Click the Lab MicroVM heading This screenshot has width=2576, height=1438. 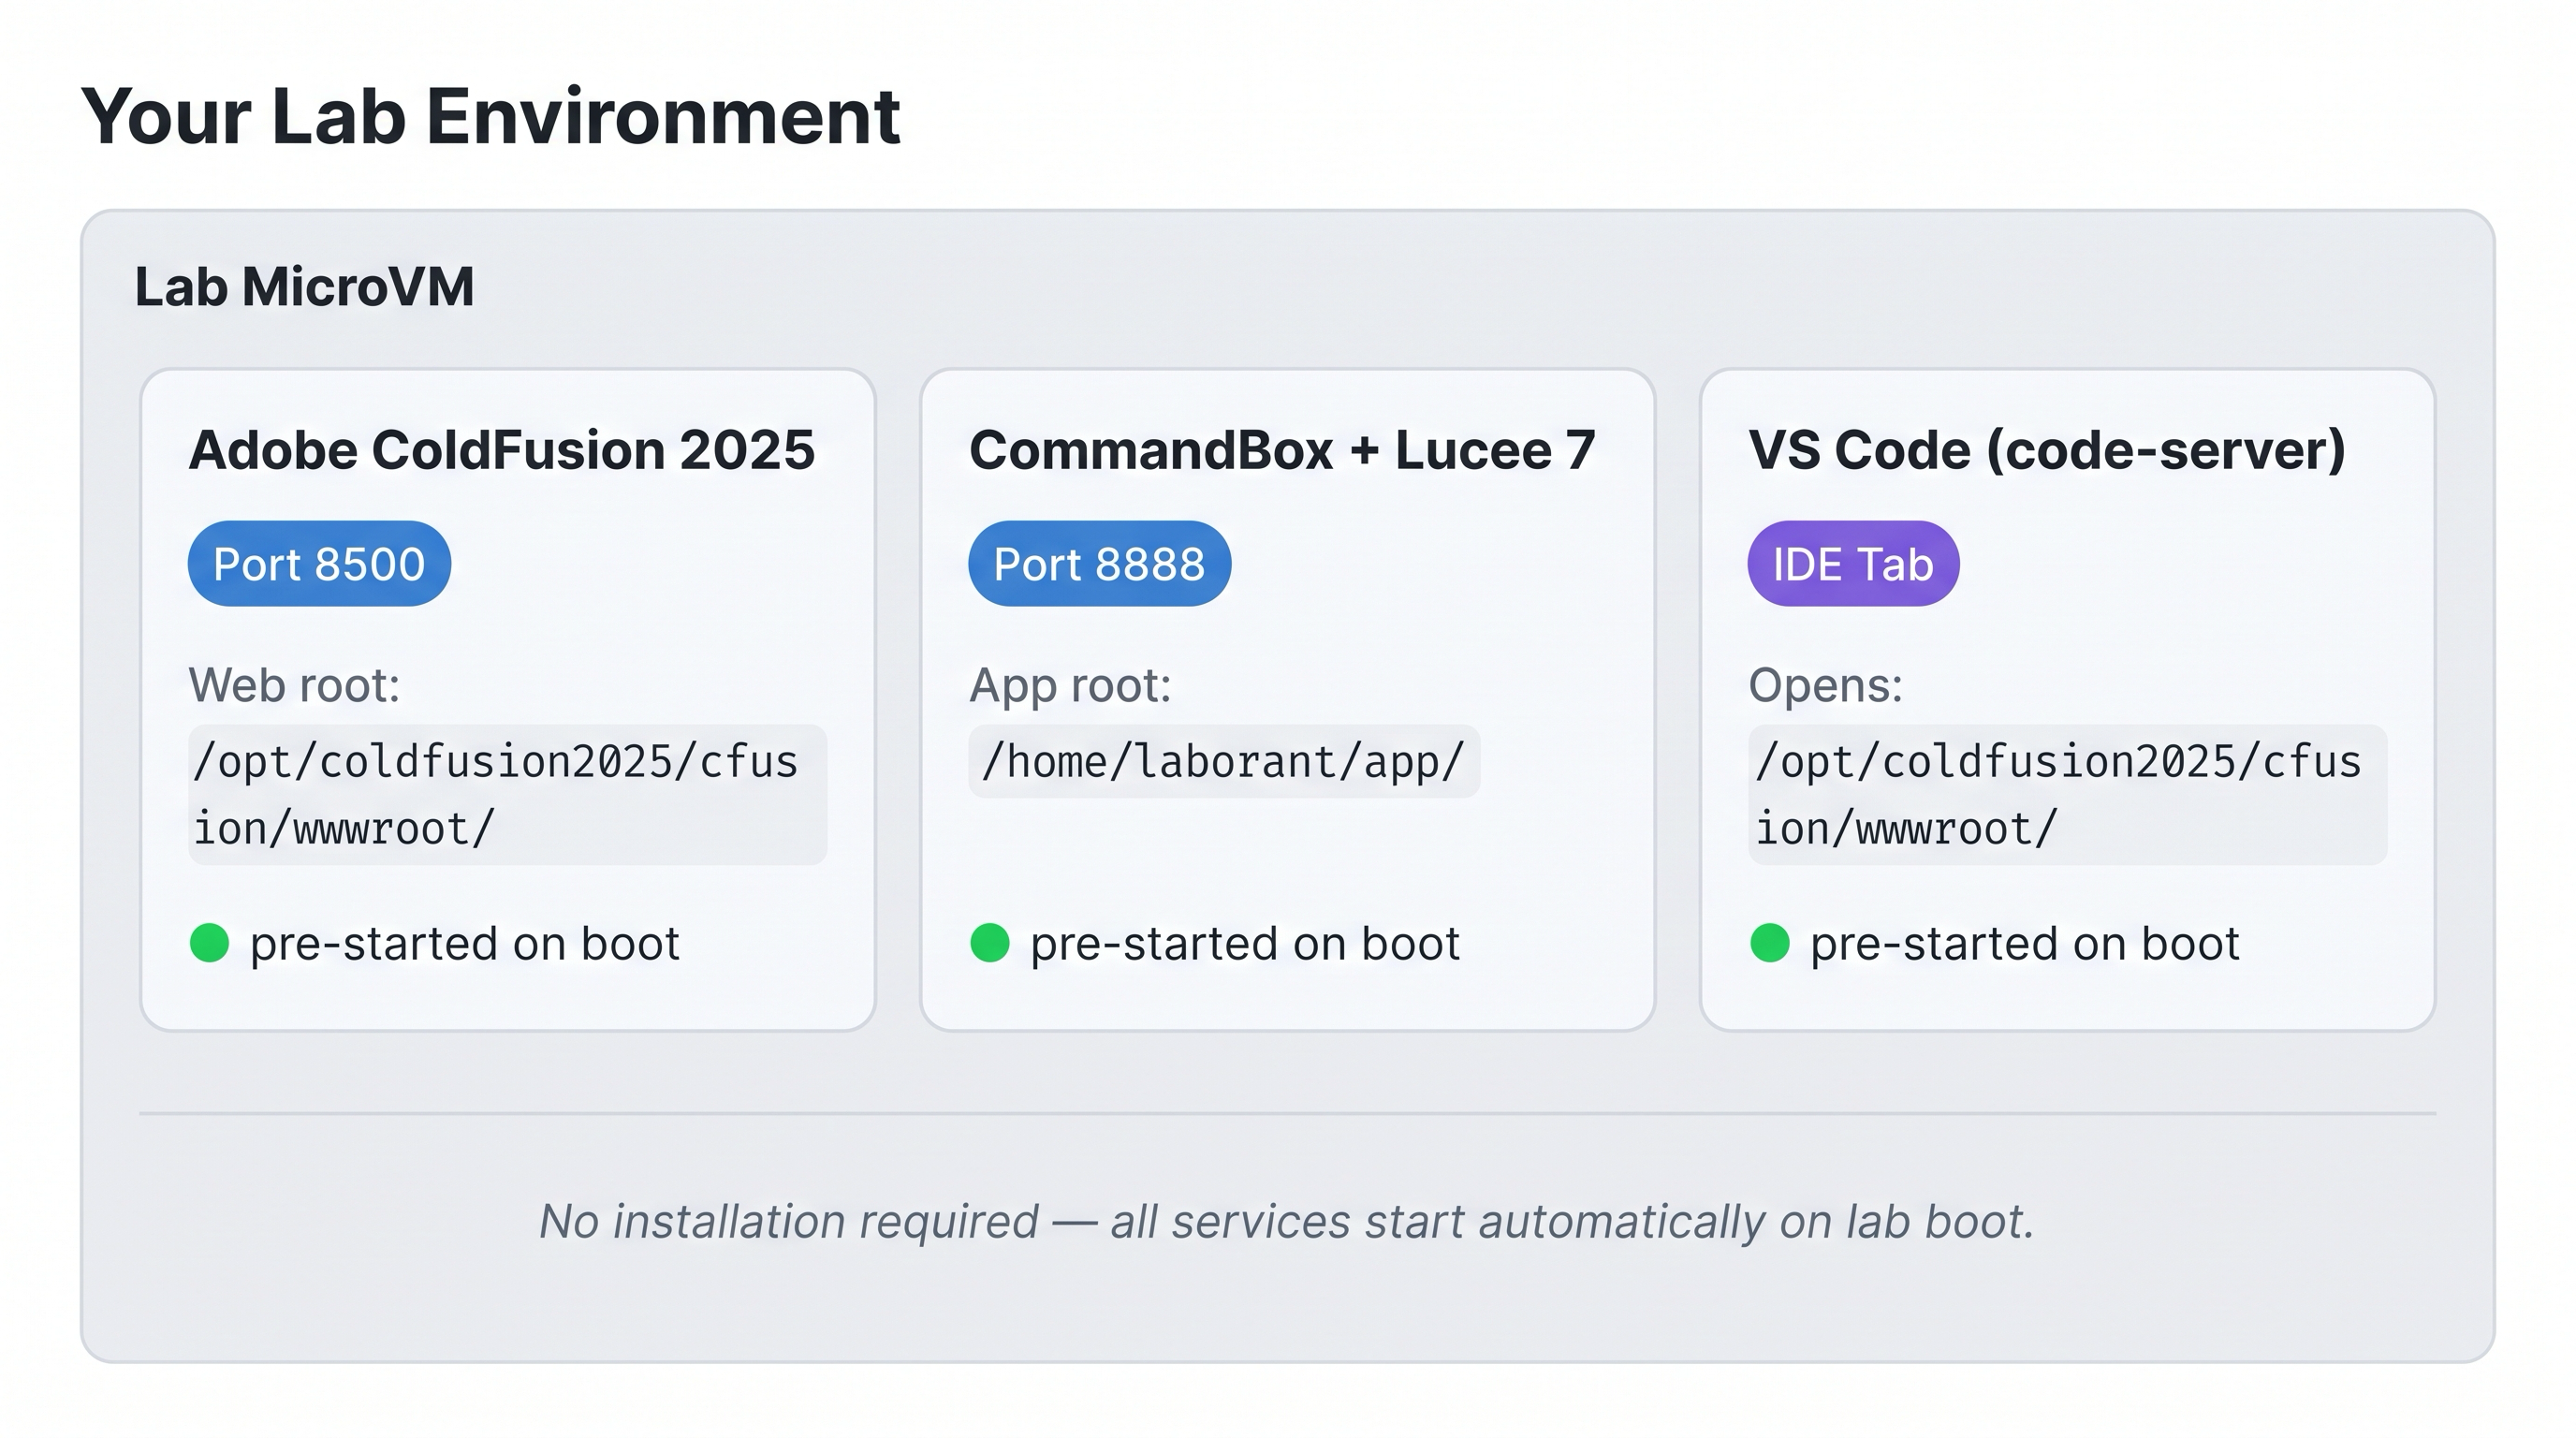click(304, 287)
